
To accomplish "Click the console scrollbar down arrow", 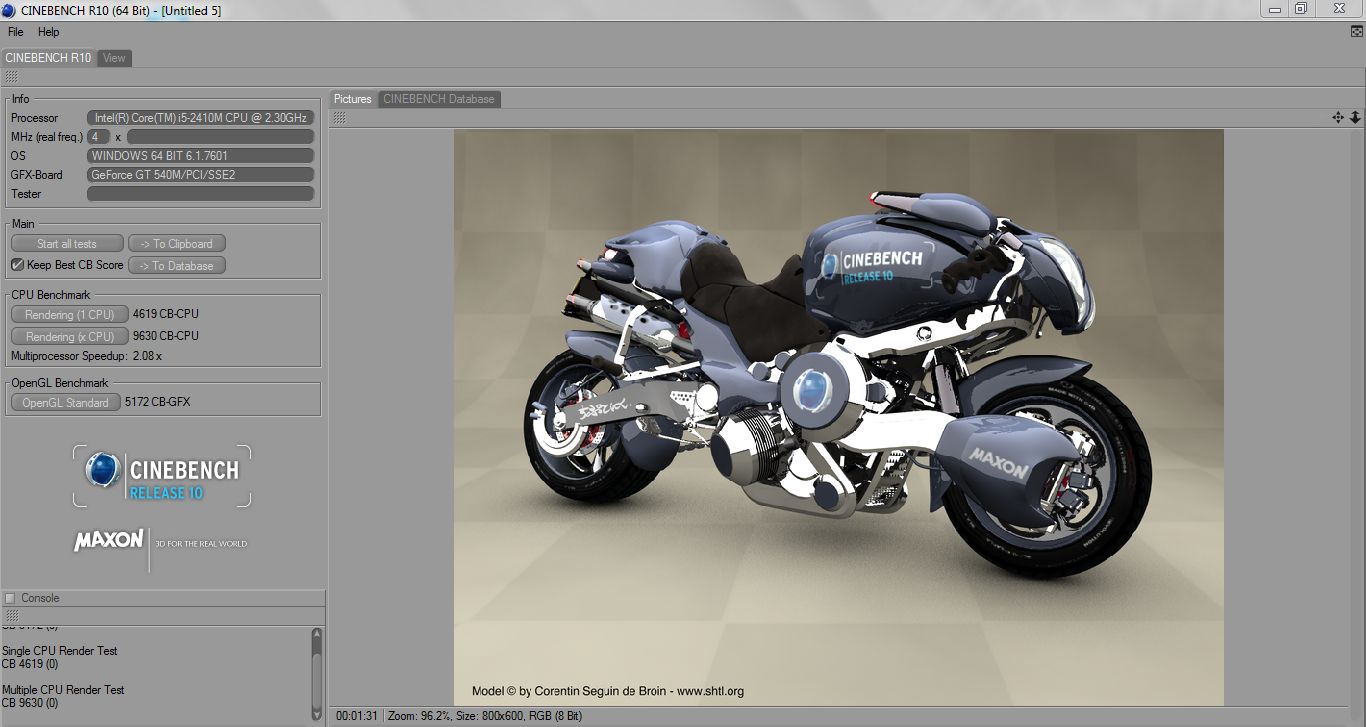I will point(317,714).
